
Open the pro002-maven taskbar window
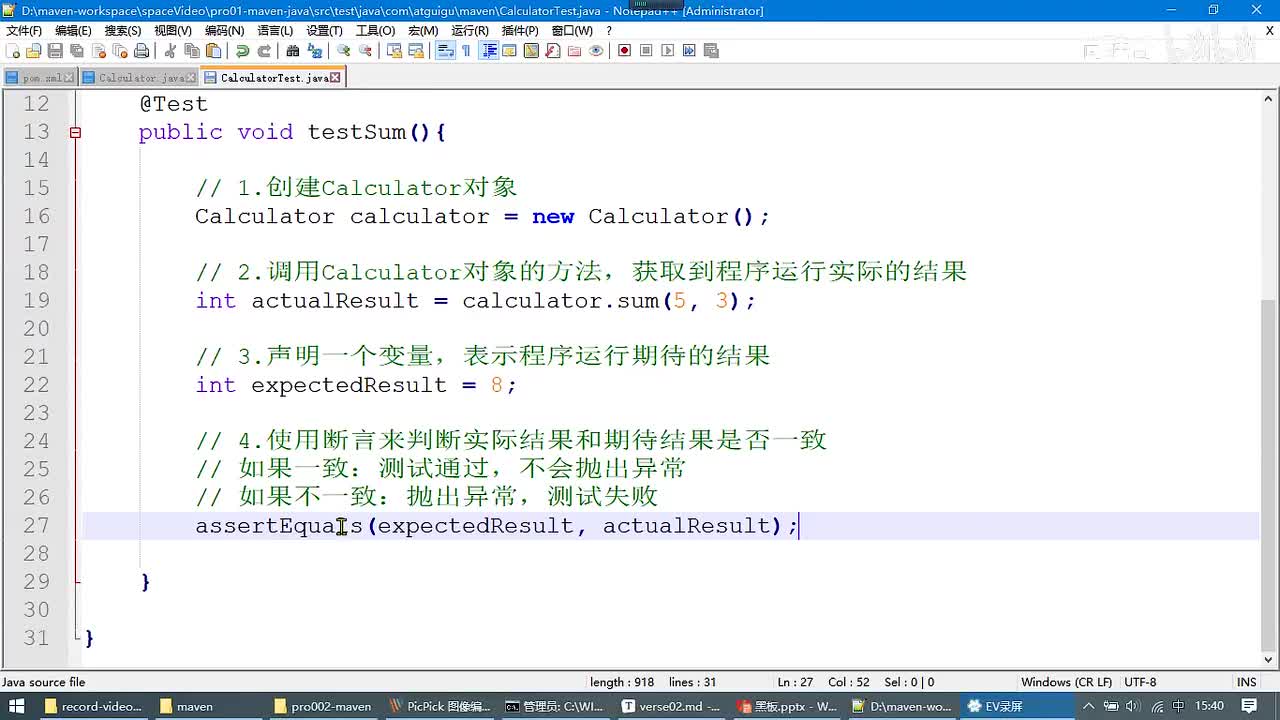pos(321,706)
